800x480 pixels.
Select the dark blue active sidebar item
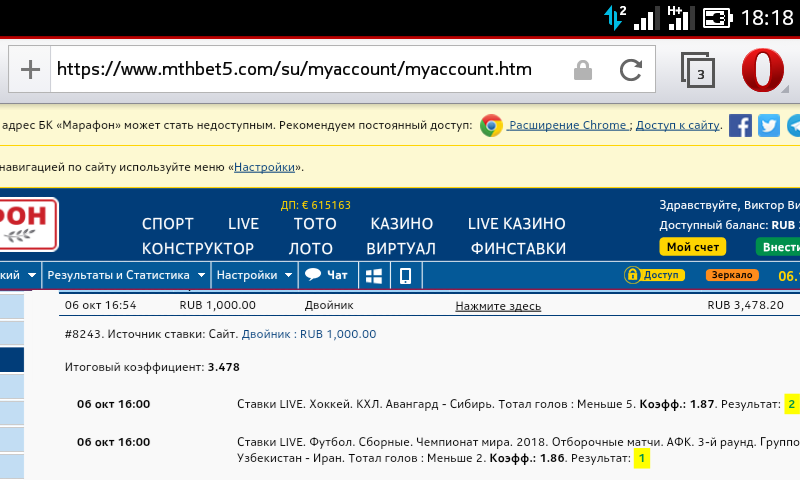point(12,360)
